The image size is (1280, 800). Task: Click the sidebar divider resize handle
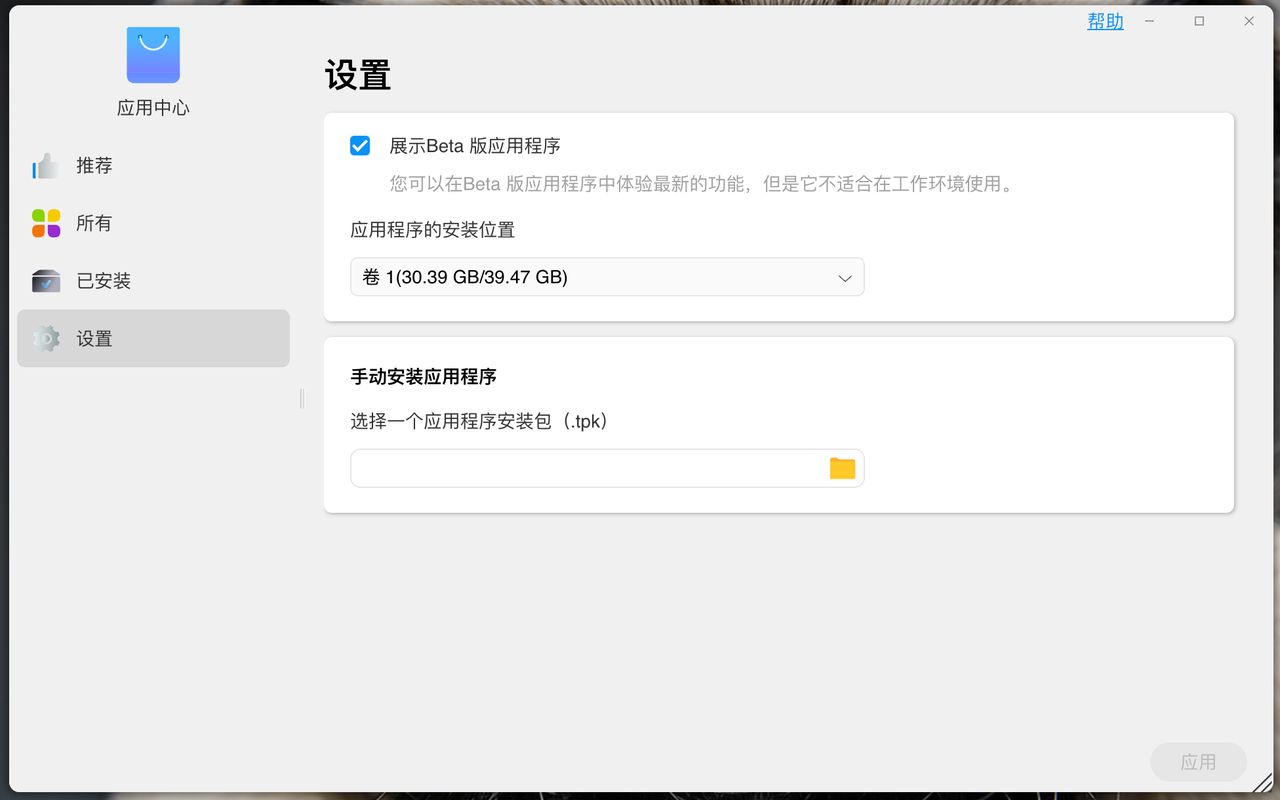pyautogui.click(x=302, y=399)
